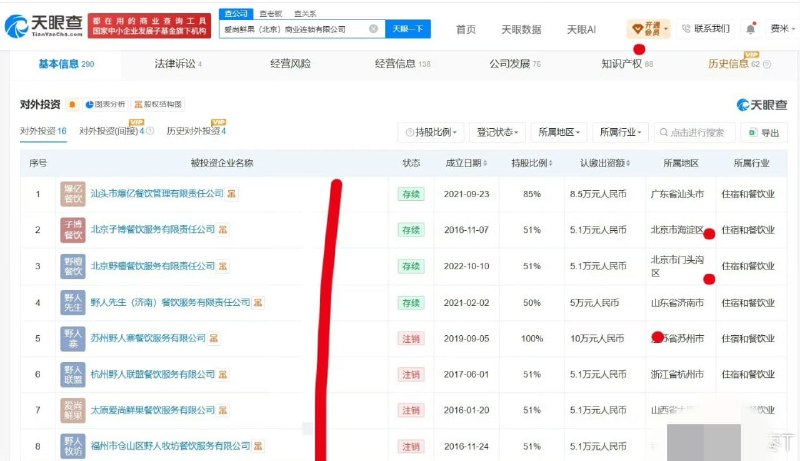The height and width of the screenshot is (461, 800).
Task: Open 天眼数据 in top navigation
Action: [521, 30]
